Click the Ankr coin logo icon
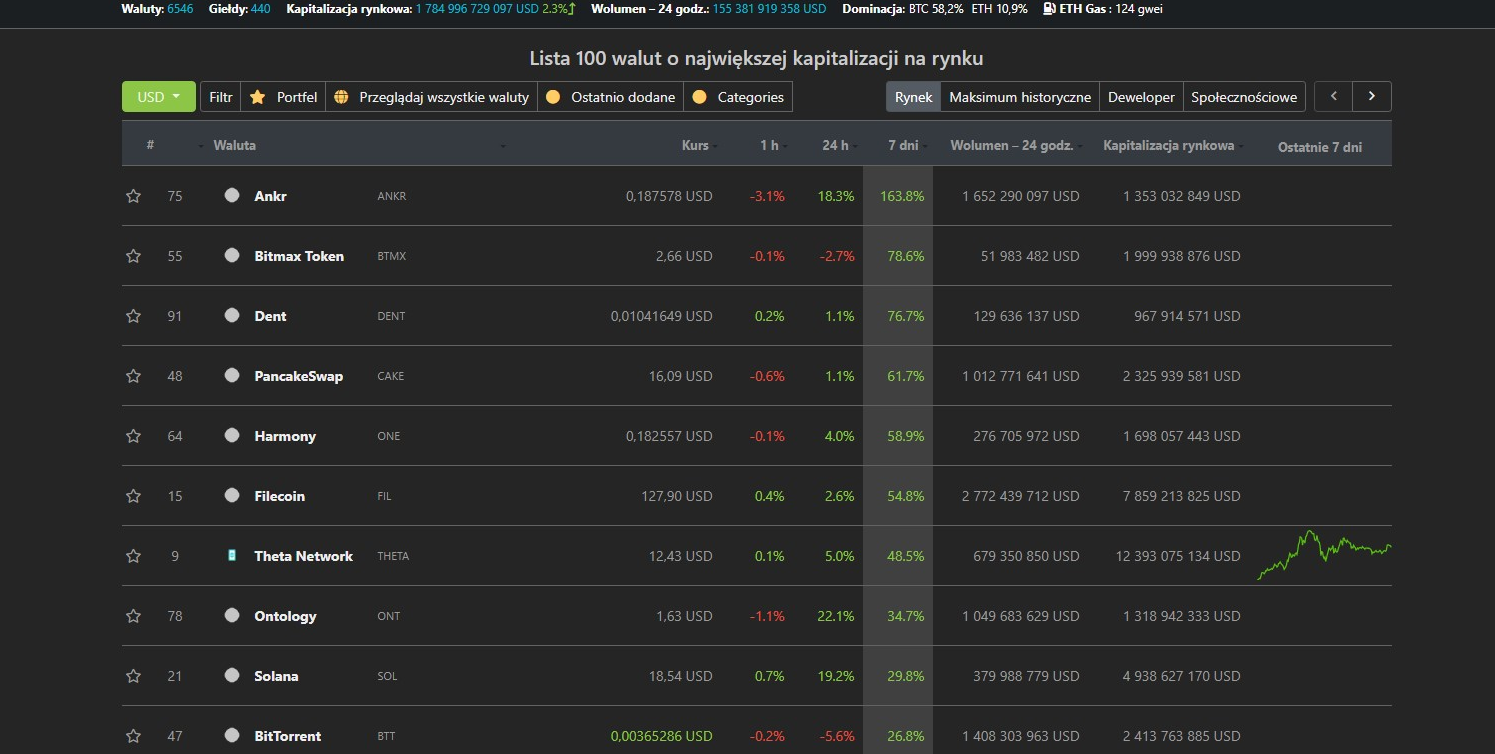 [x=232, y=195]
